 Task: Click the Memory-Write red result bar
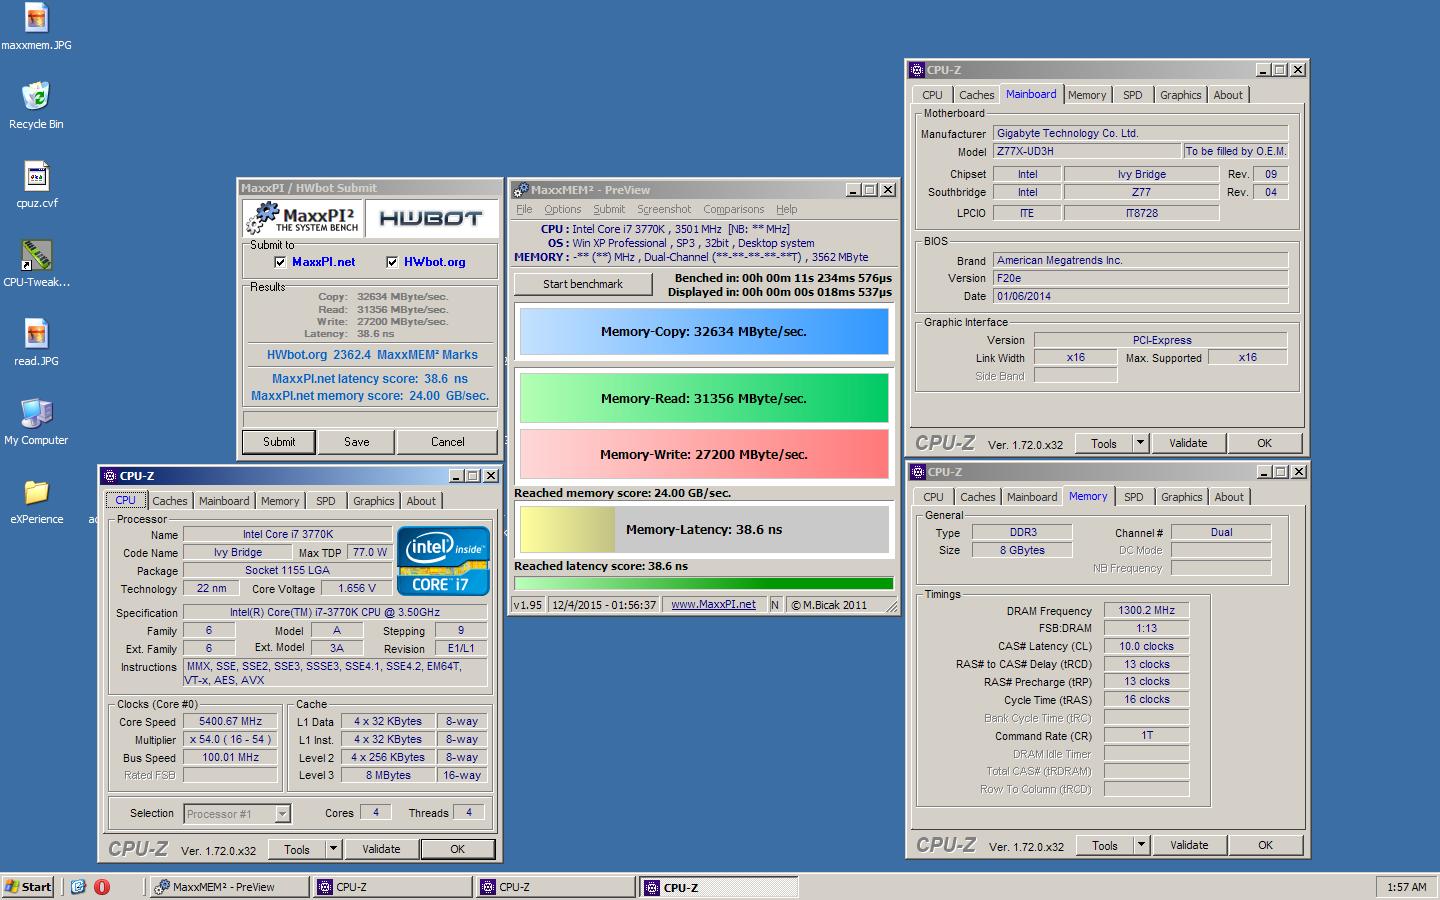(703, 454)
